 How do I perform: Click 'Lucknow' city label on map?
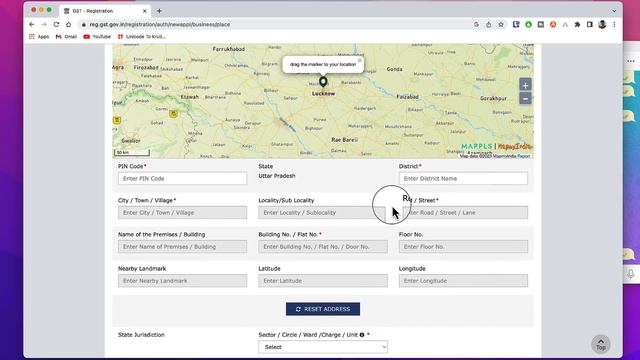tap(323, 94)
